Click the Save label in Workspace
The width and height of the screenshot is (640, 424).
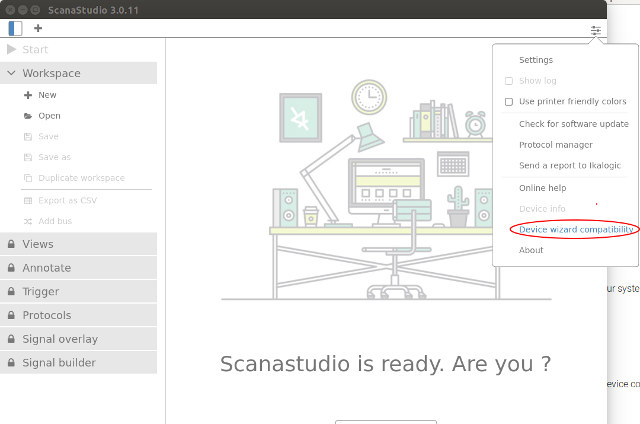point(48,137)
